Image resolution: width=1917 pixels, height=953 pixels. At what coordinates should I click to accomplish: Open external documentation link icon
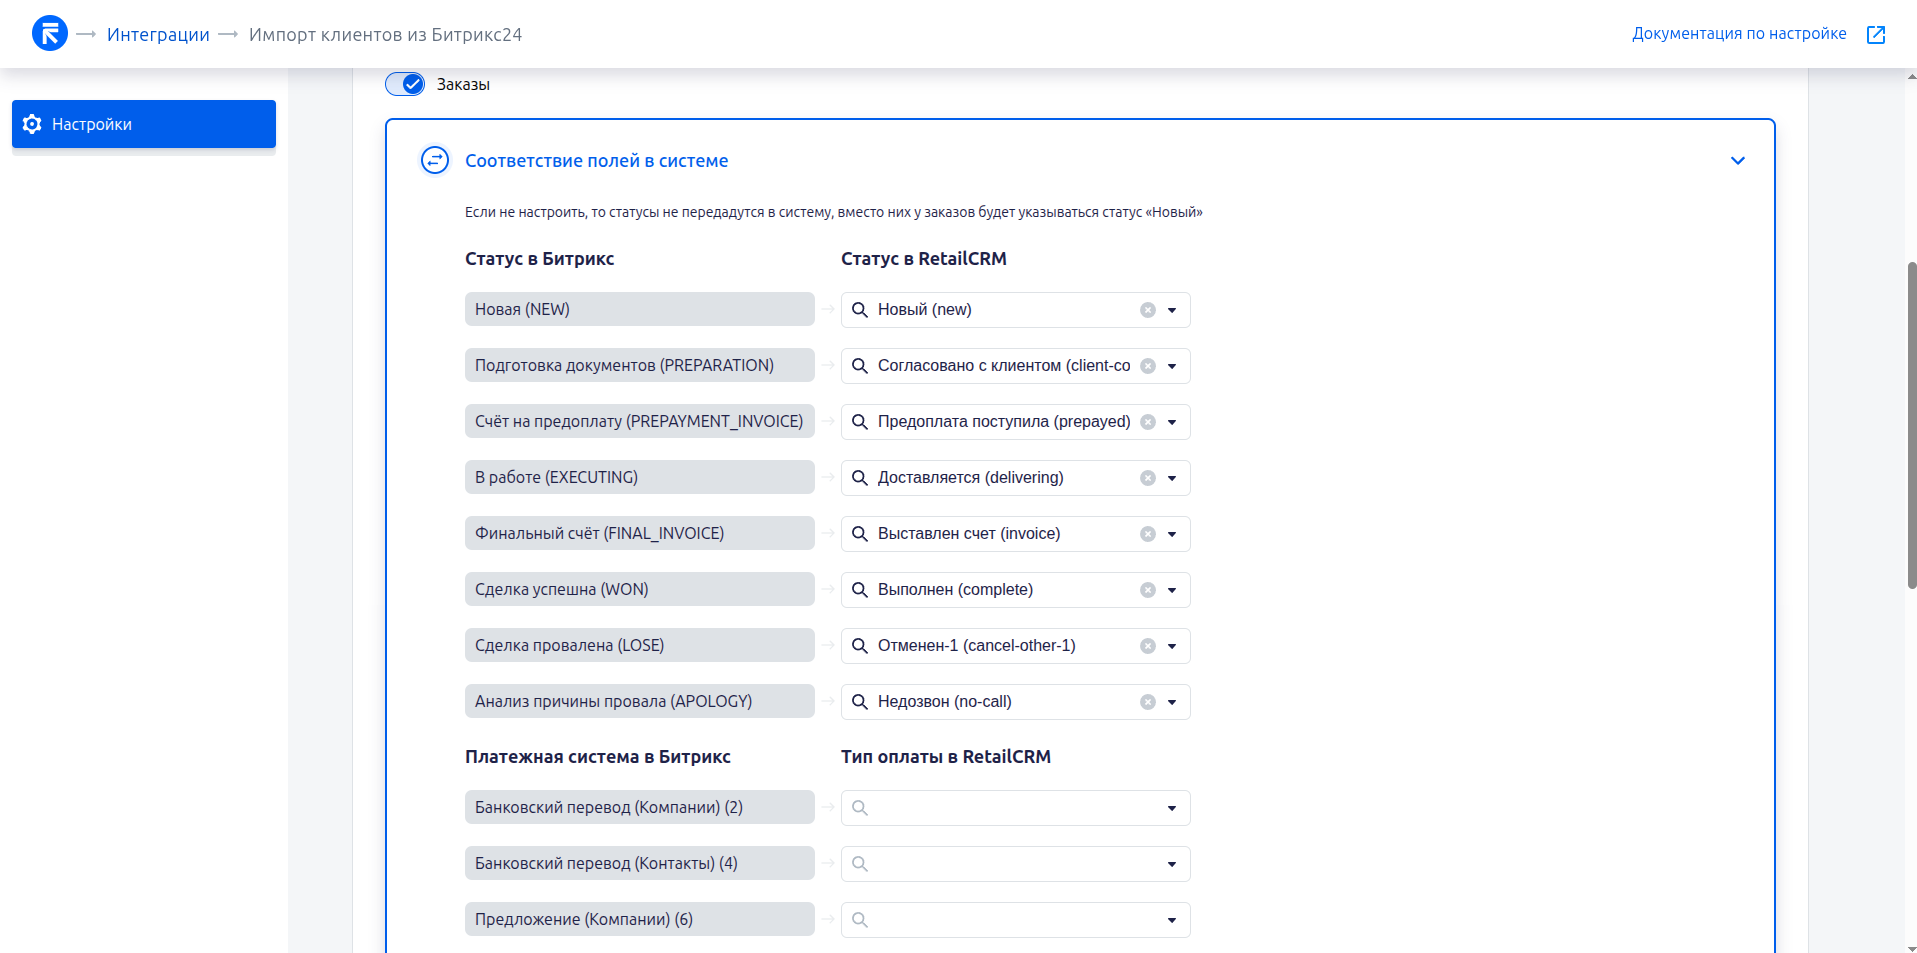pos(1876,34)
